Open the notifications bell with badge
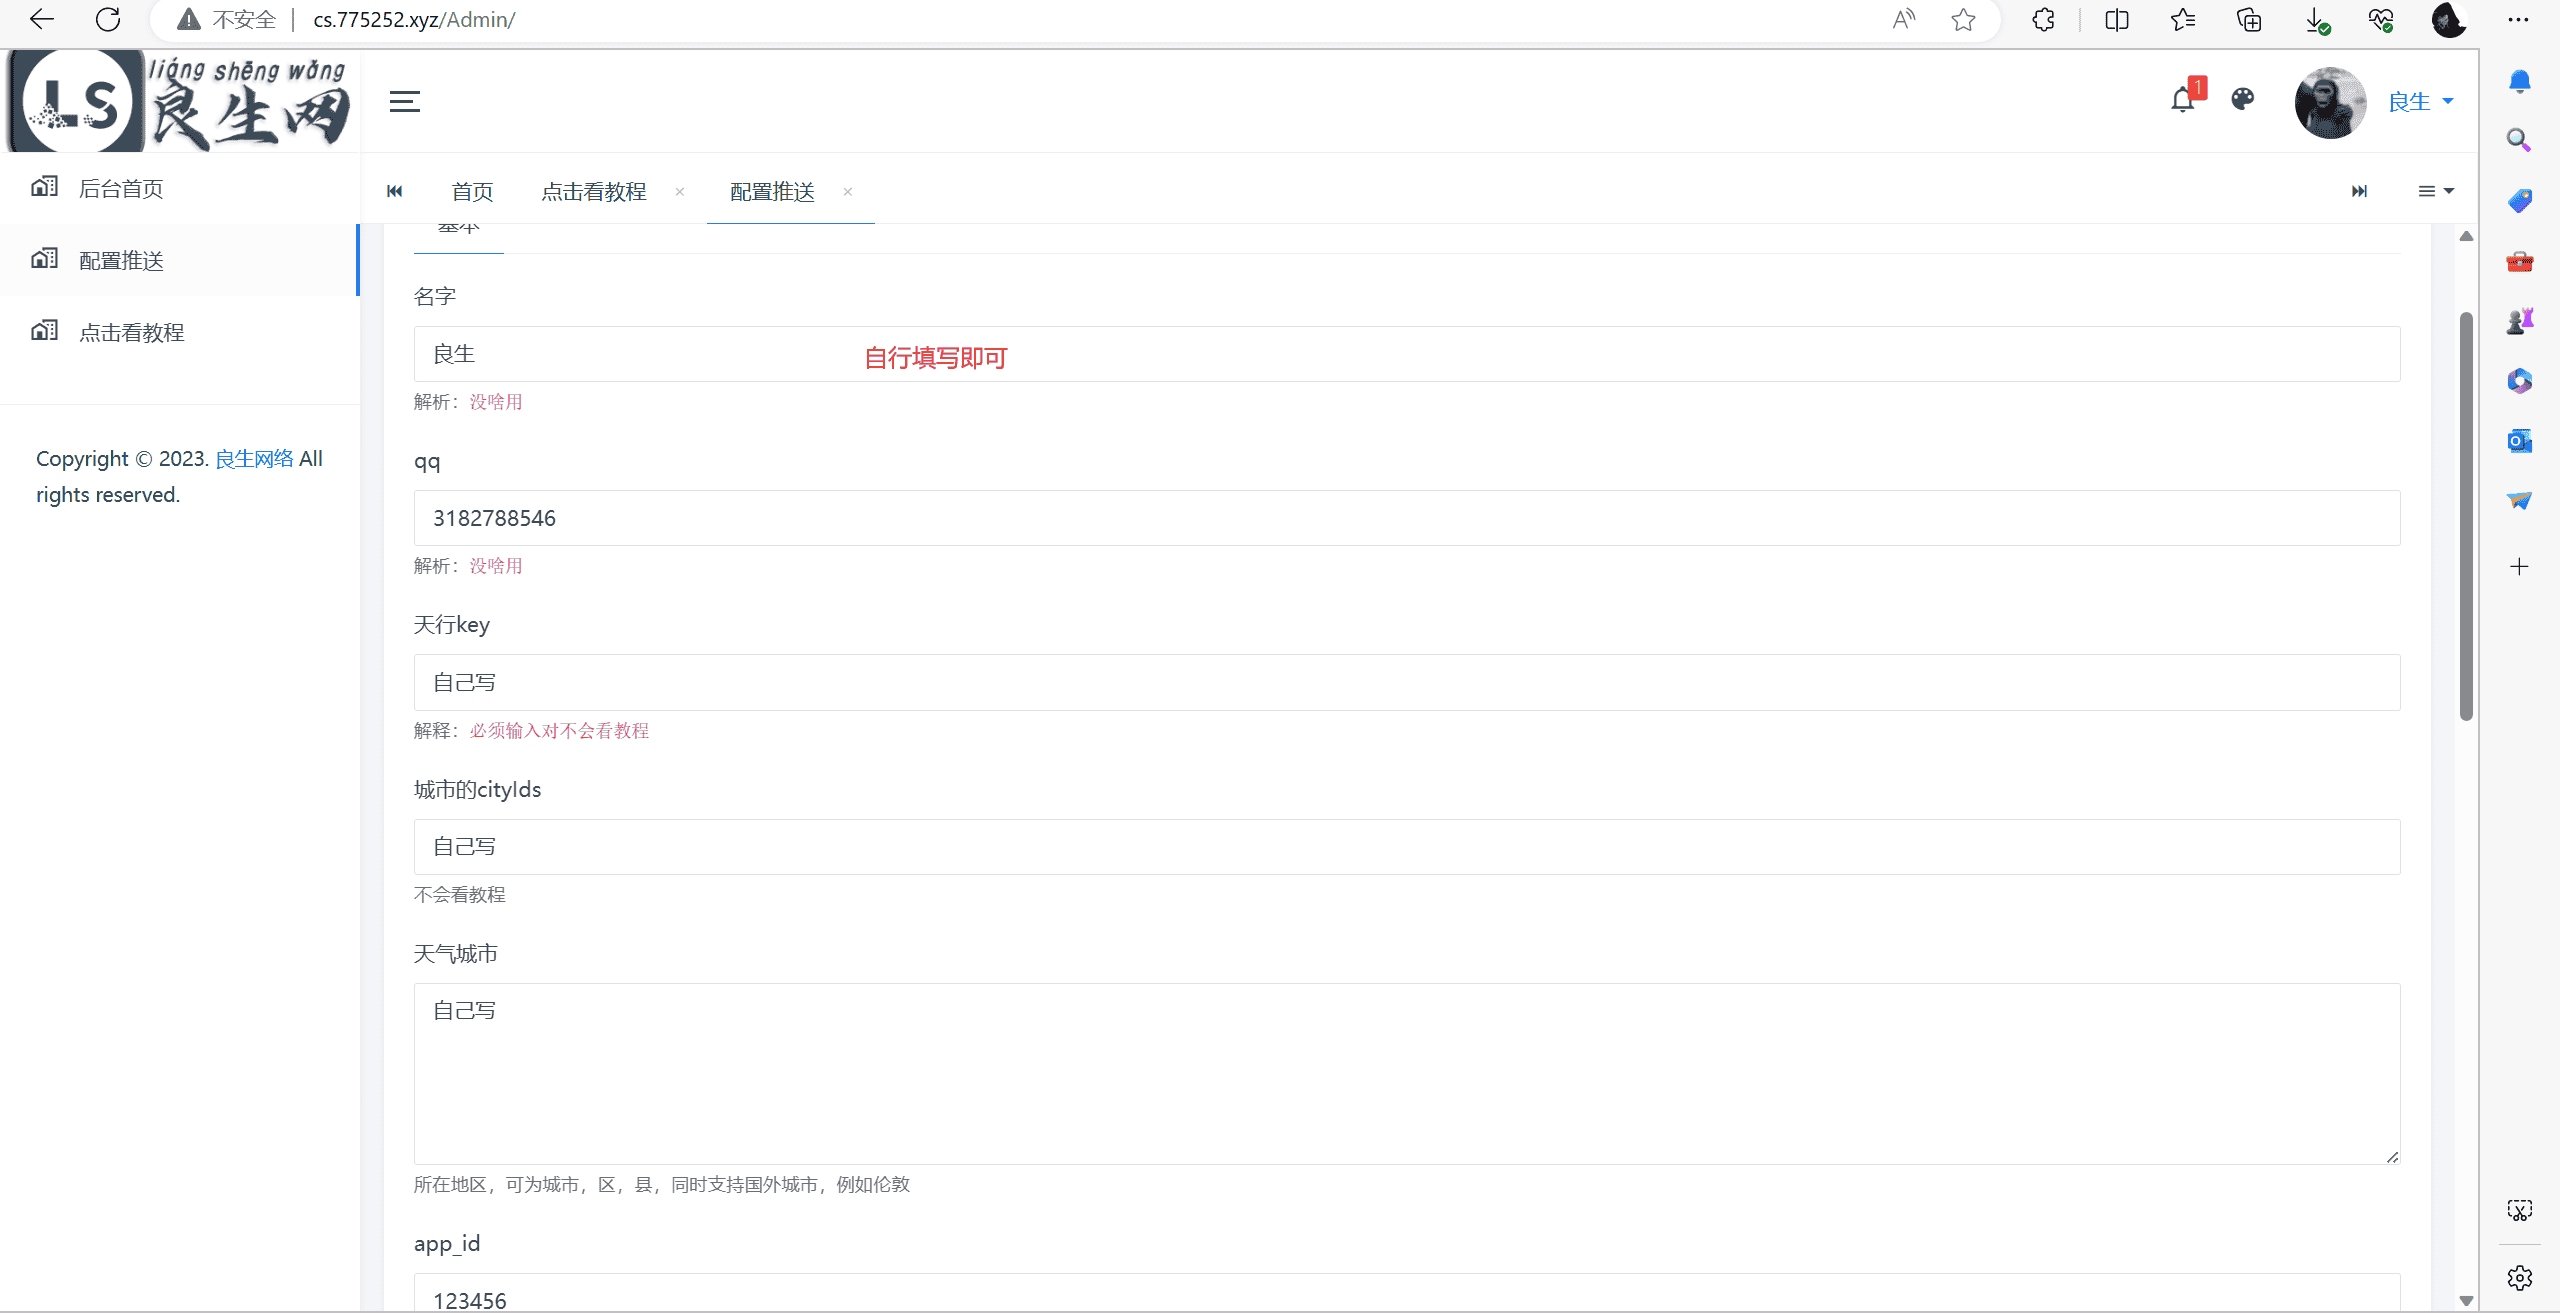Screen dimensions: 2560x1313 pos(2183,100)
